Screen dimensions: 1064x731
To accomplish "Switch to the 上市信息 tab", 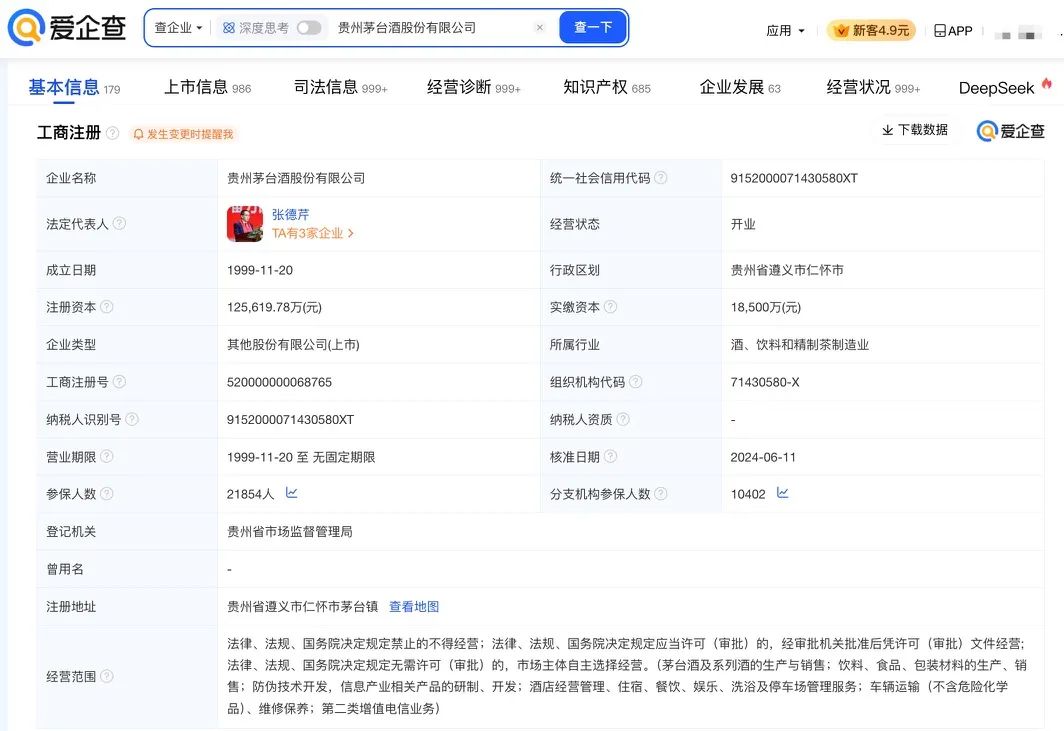I will pos(207,88).
